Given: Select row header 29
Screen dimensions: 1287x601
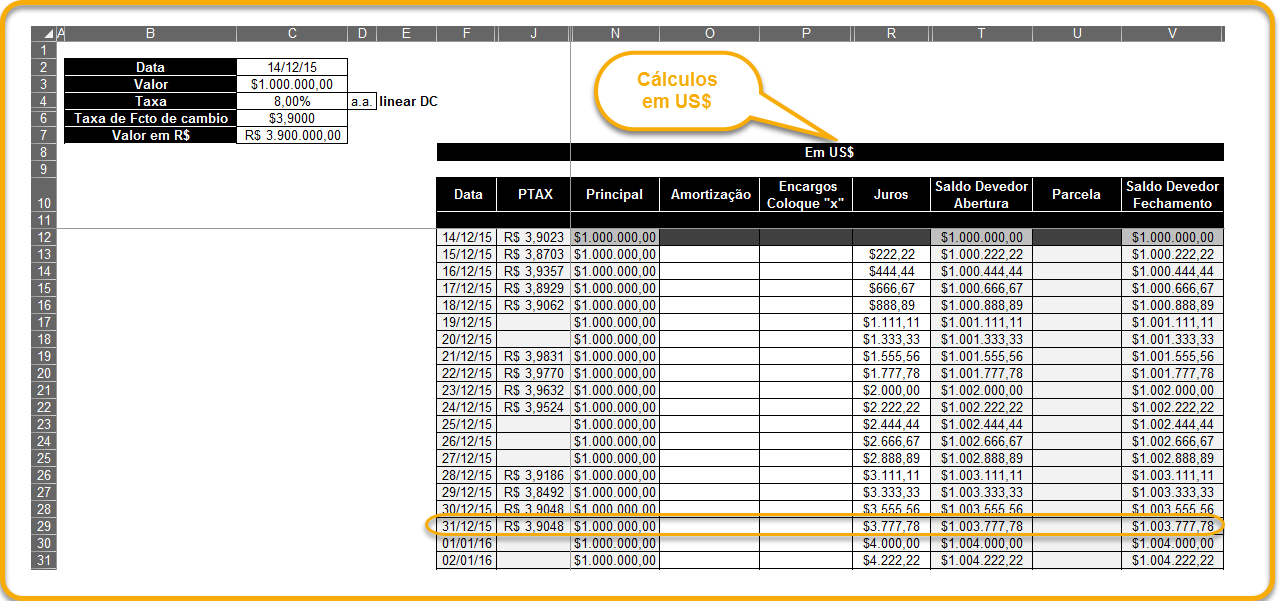Looking at the screenshot, I should point(45,526).
